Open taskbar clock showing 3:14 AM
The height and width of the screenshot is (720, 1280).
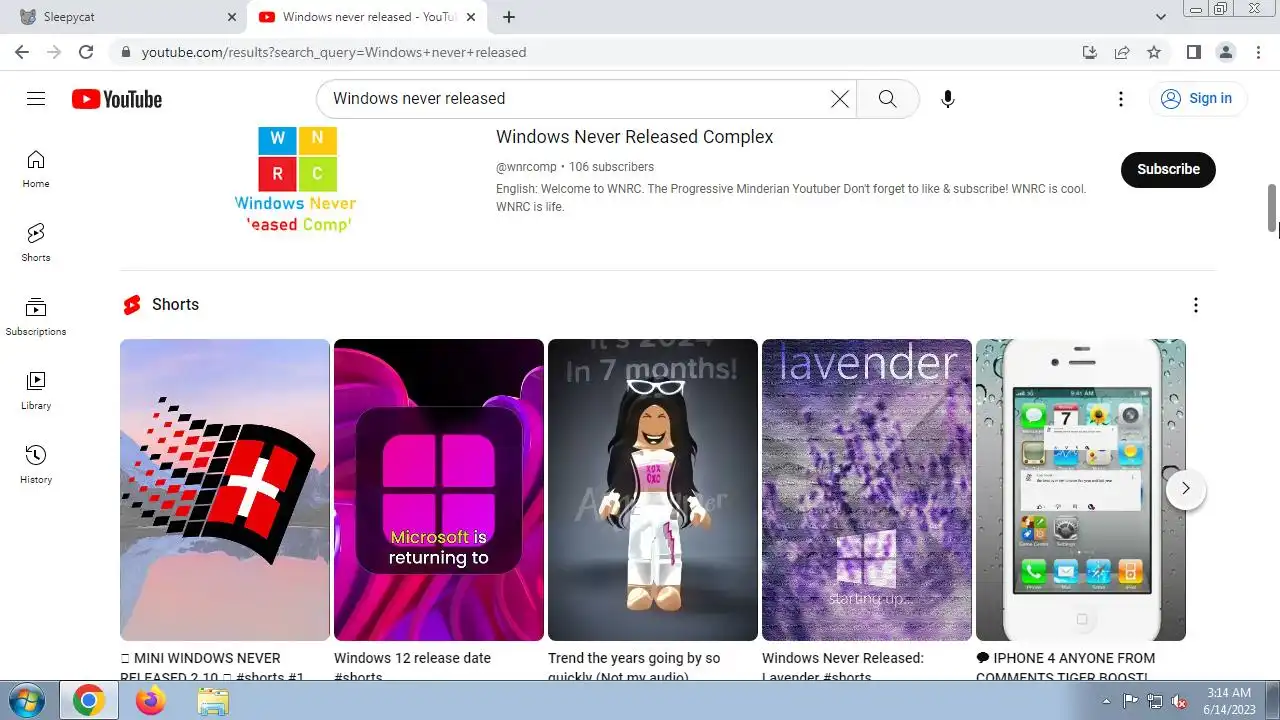coord(1228,701)
